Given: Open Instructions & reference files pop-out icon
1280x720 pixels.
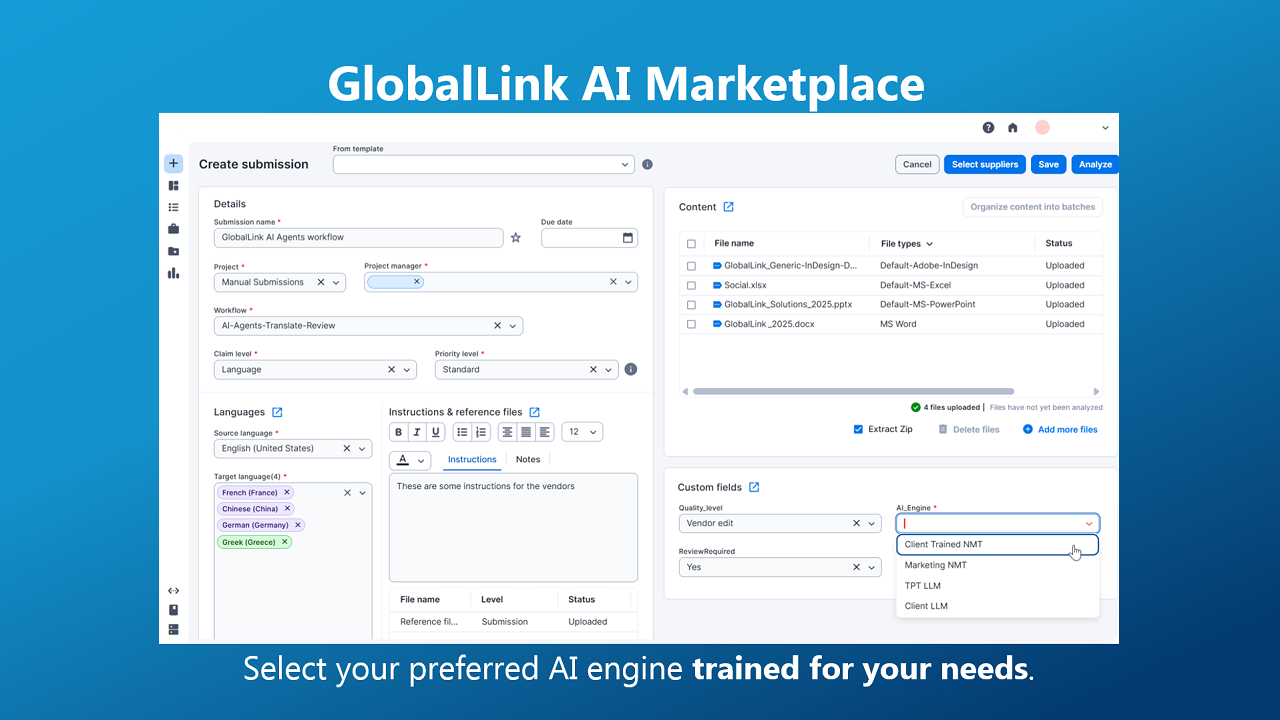Looking at the screenshot, I should pos(534,412).
